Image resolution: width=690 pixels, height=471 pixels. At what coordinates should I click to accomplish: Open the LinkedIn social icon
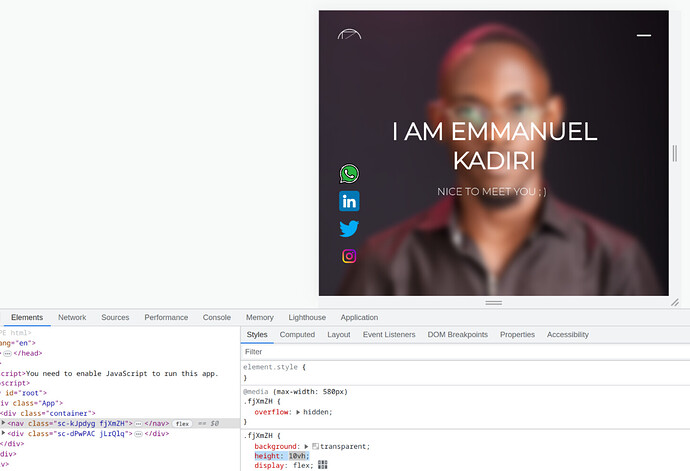click(349, 201)
